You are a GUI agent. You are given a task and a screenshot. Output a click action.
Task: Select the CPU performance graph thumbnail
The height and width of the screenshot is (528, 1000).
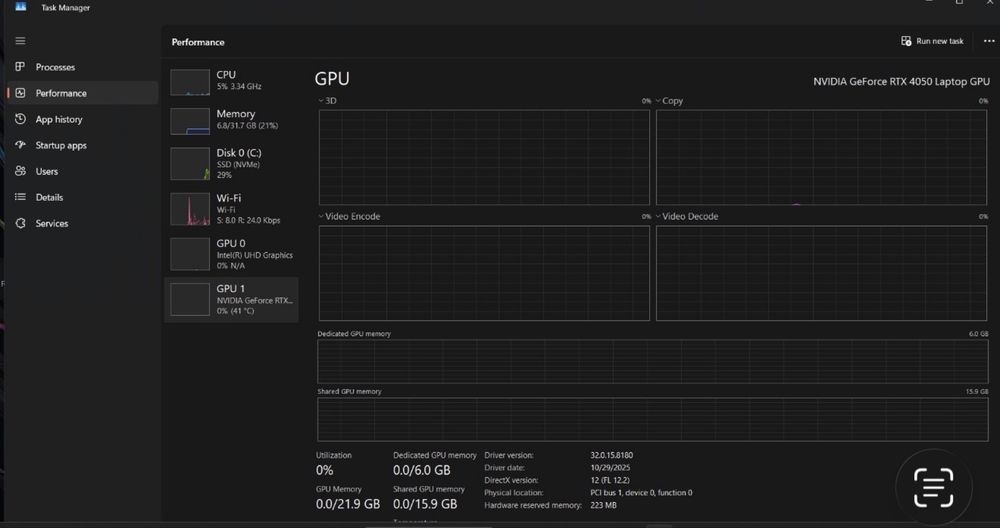pyautogui.click(x=190, y=82)
